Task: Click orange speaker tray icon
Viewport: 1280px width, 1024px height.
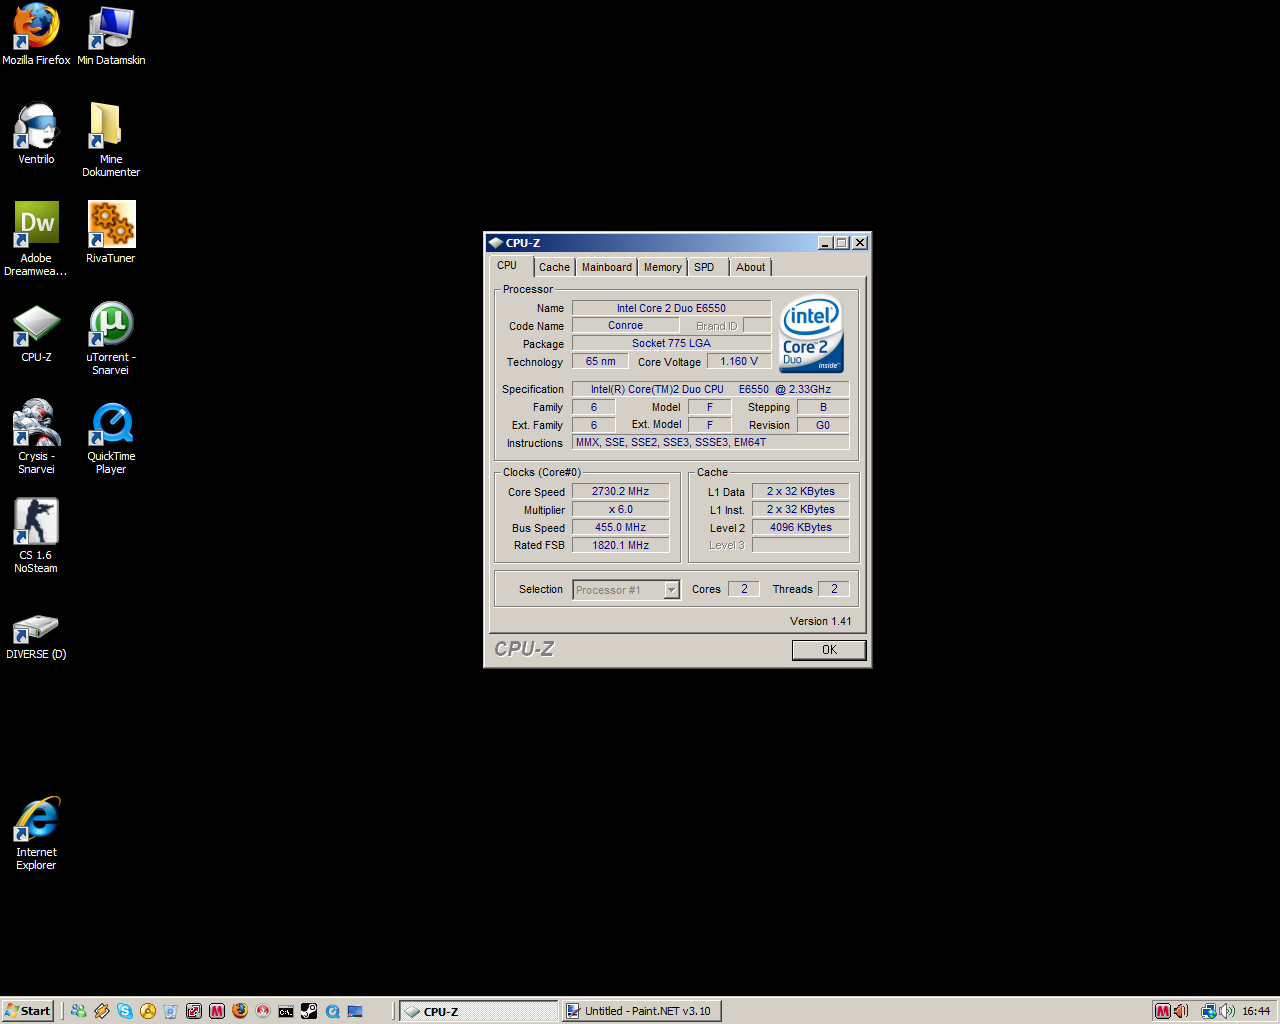Action: click(1181, 1011)
